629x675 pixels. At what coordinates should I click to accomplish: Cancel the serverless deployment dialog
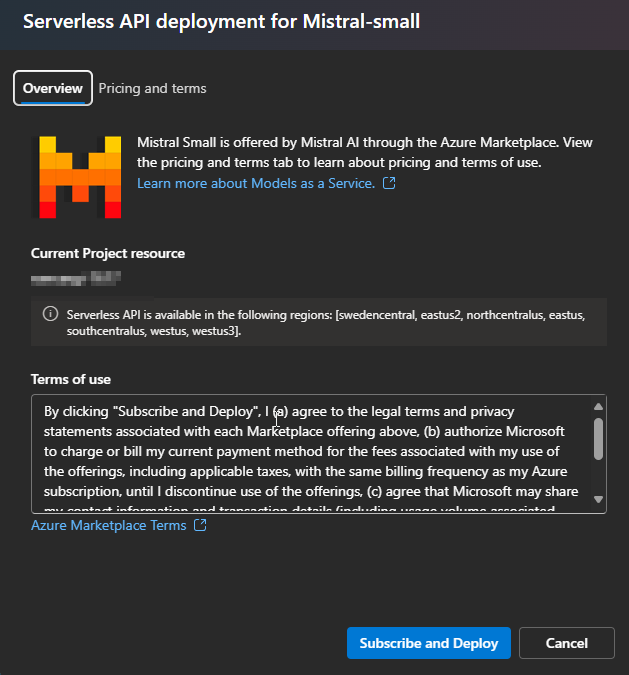tap(567, 643)
